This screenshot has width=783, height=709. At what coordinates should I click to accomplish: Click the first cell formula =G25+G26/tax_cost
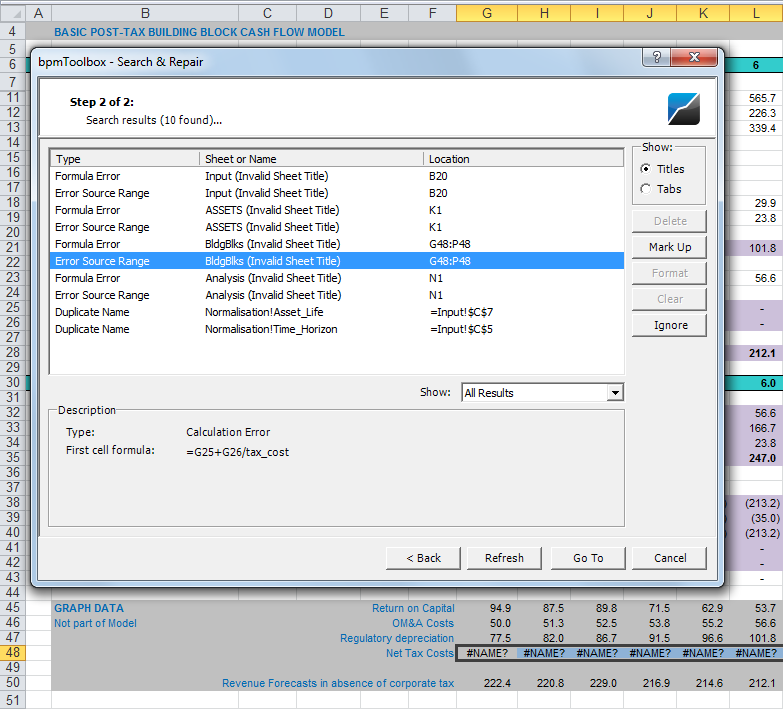[x=238, y=452]
